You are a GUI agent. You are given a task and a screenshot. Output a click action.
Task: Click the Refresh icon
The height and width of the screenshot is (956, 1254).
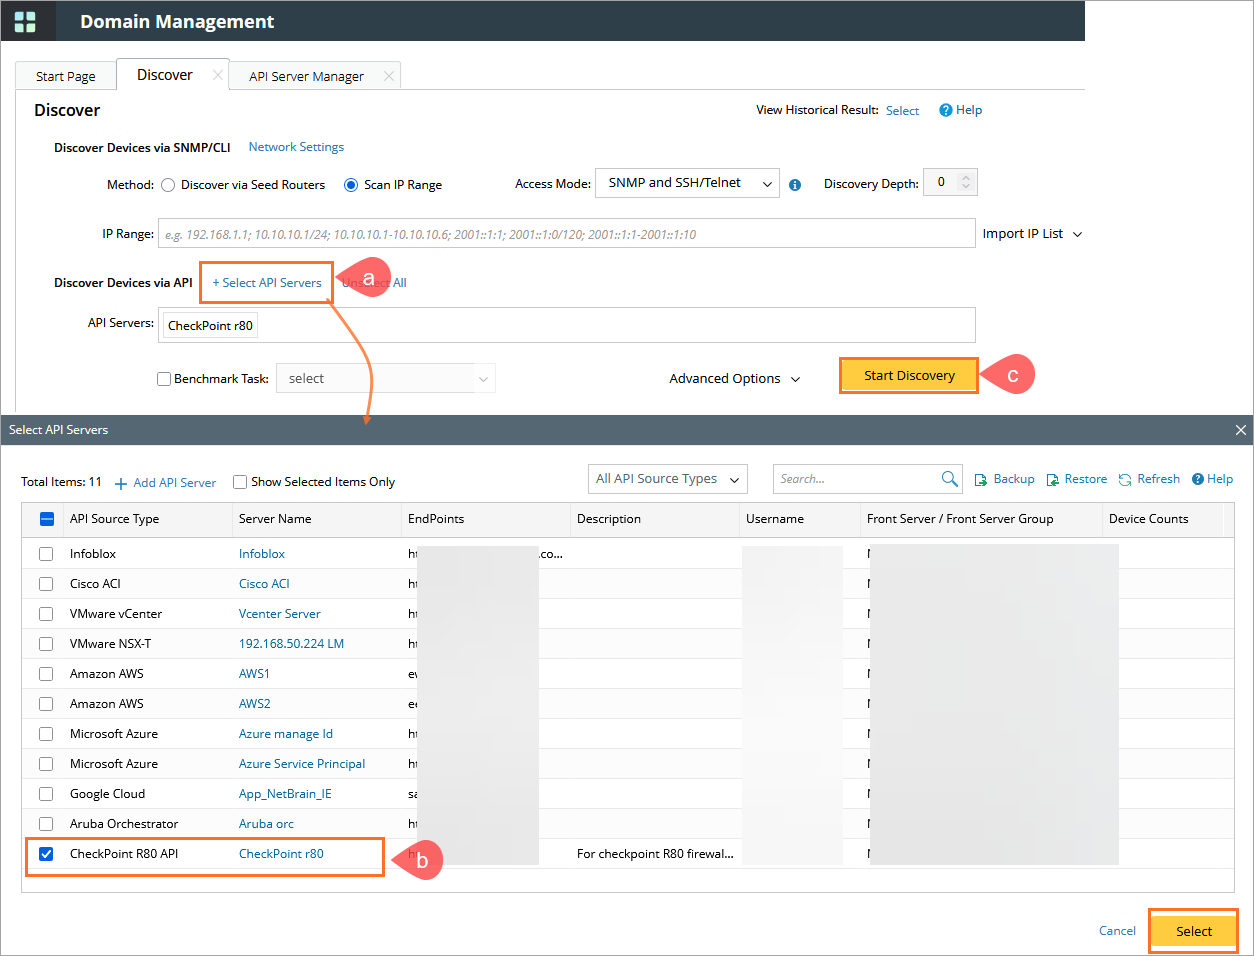[1125, 480]
